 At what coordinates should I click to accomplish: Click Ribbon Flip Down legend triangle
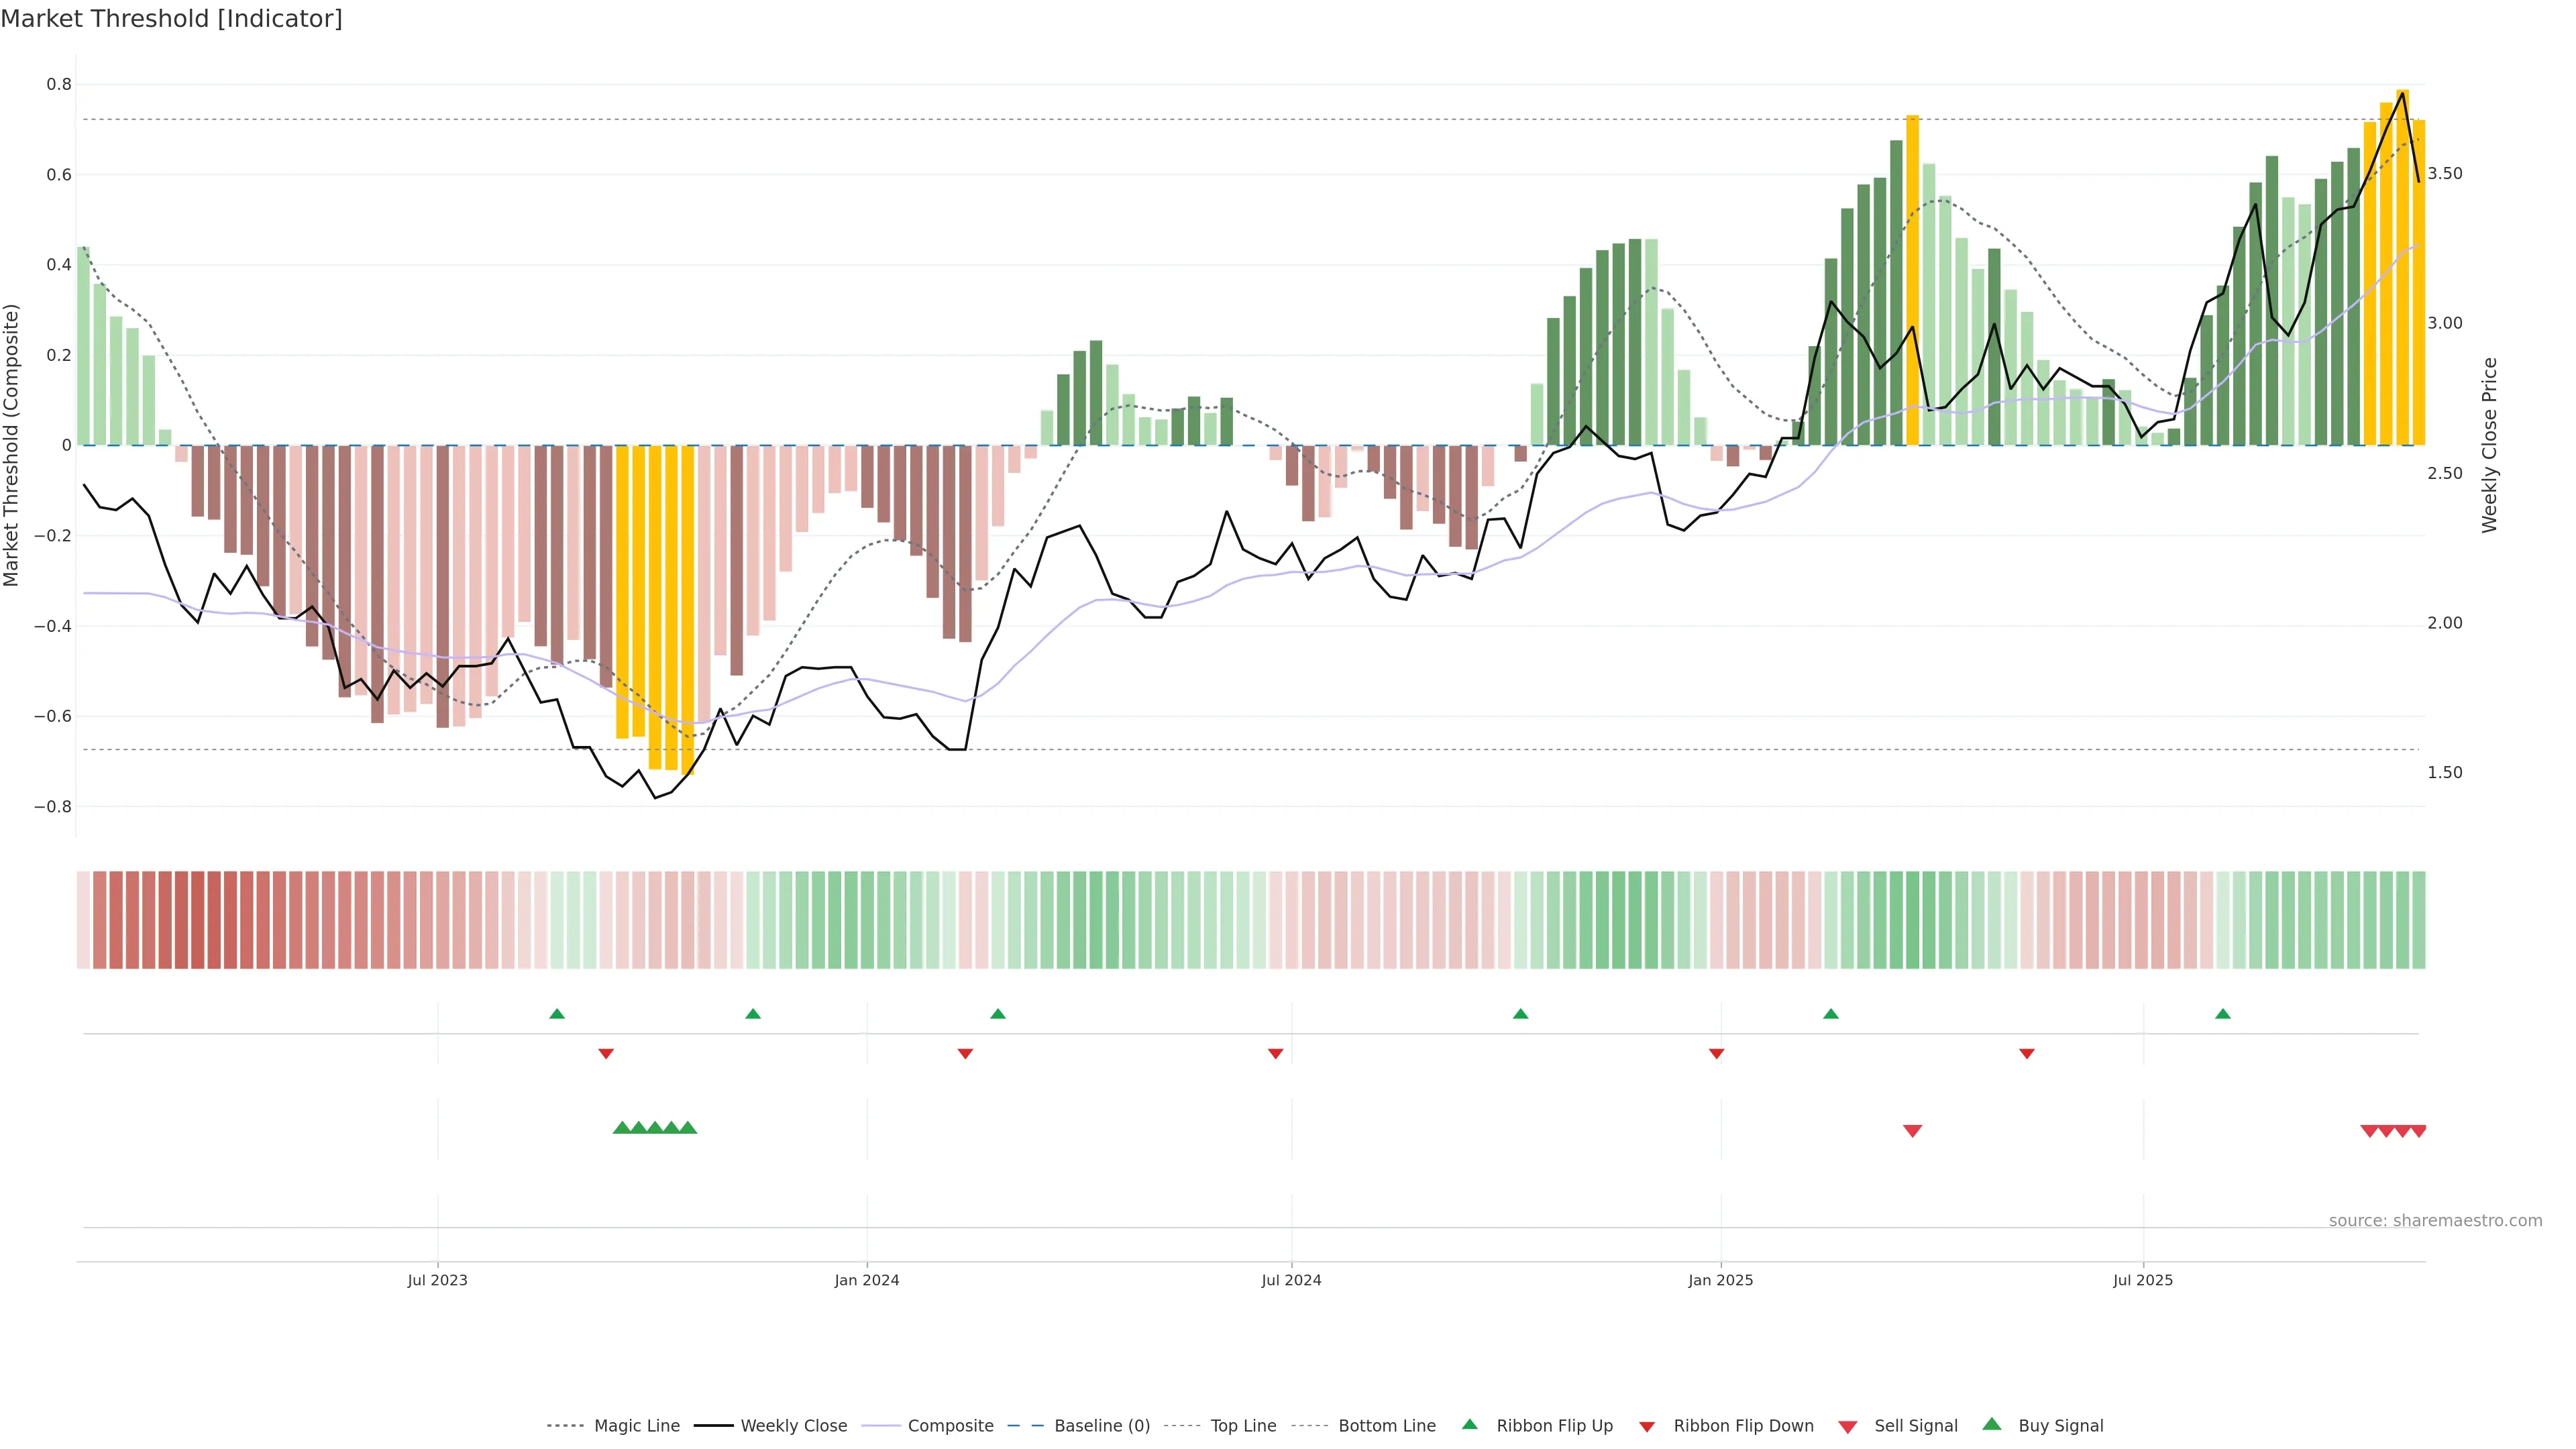click(1647, 1427)
